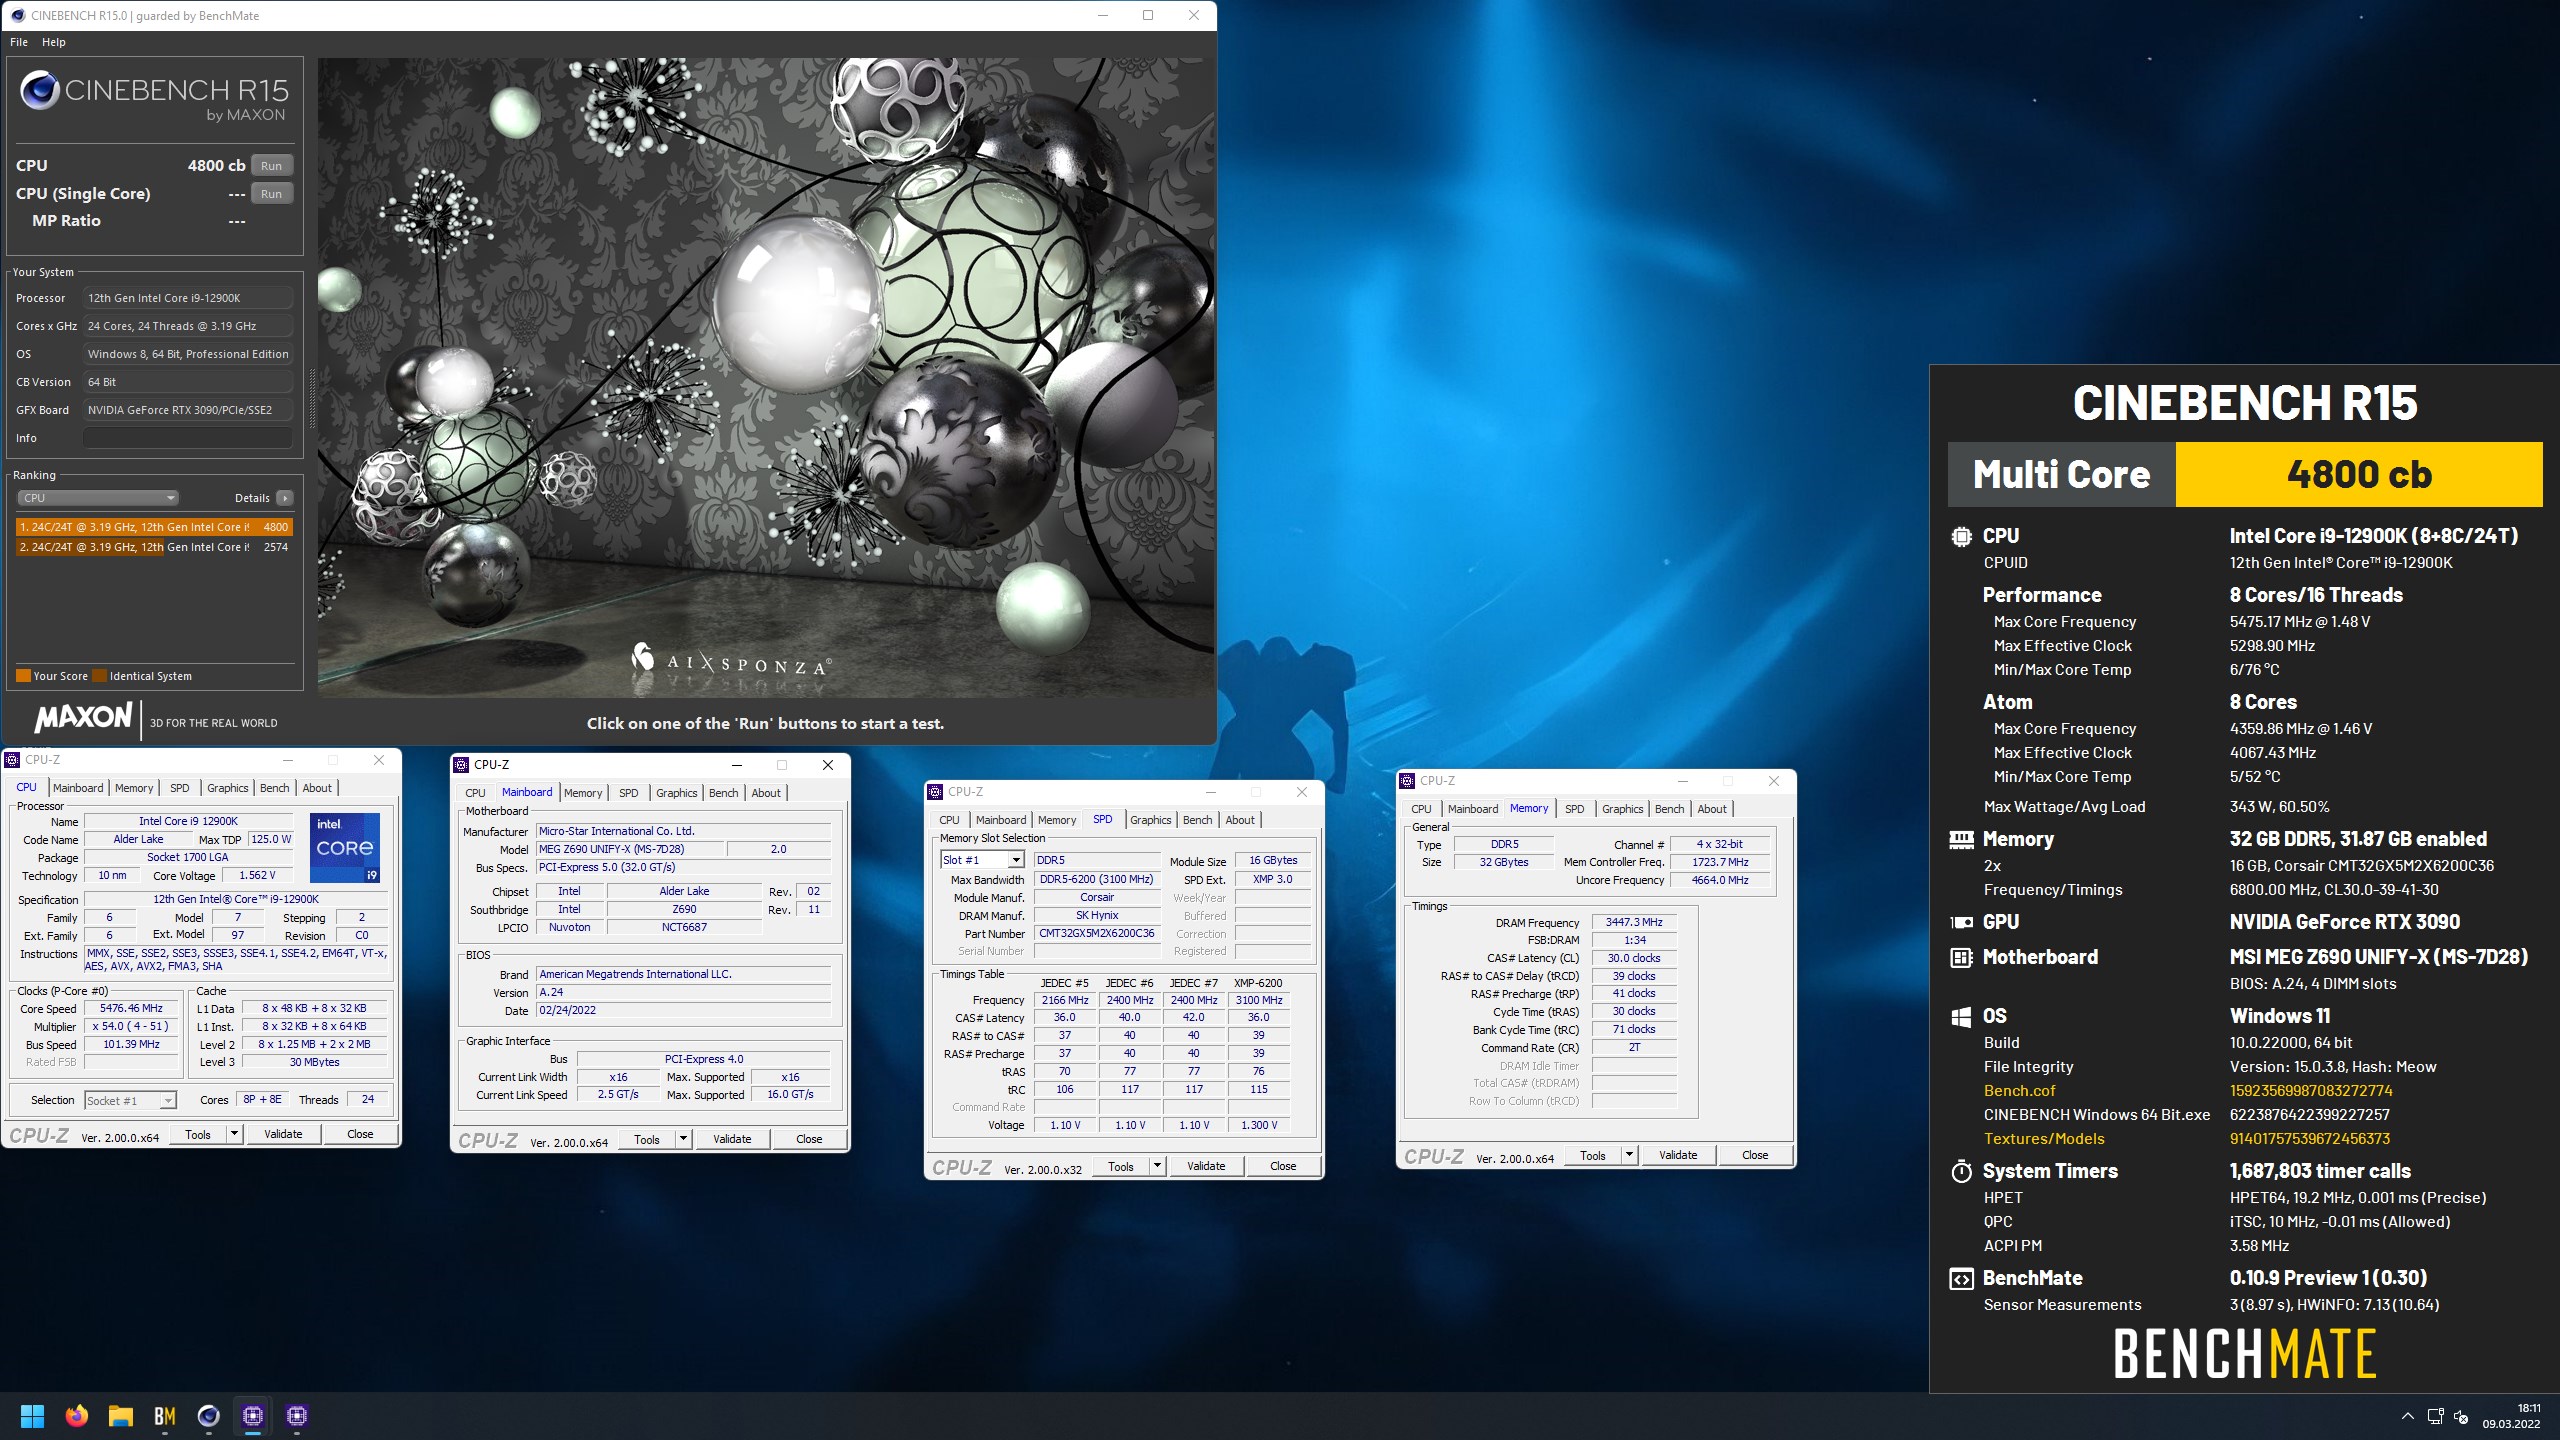This screenshot has height=1440, width=2560.
Task: Switch to About tab in CPU-Z SPD window
Action: (x=1240, y=820)
